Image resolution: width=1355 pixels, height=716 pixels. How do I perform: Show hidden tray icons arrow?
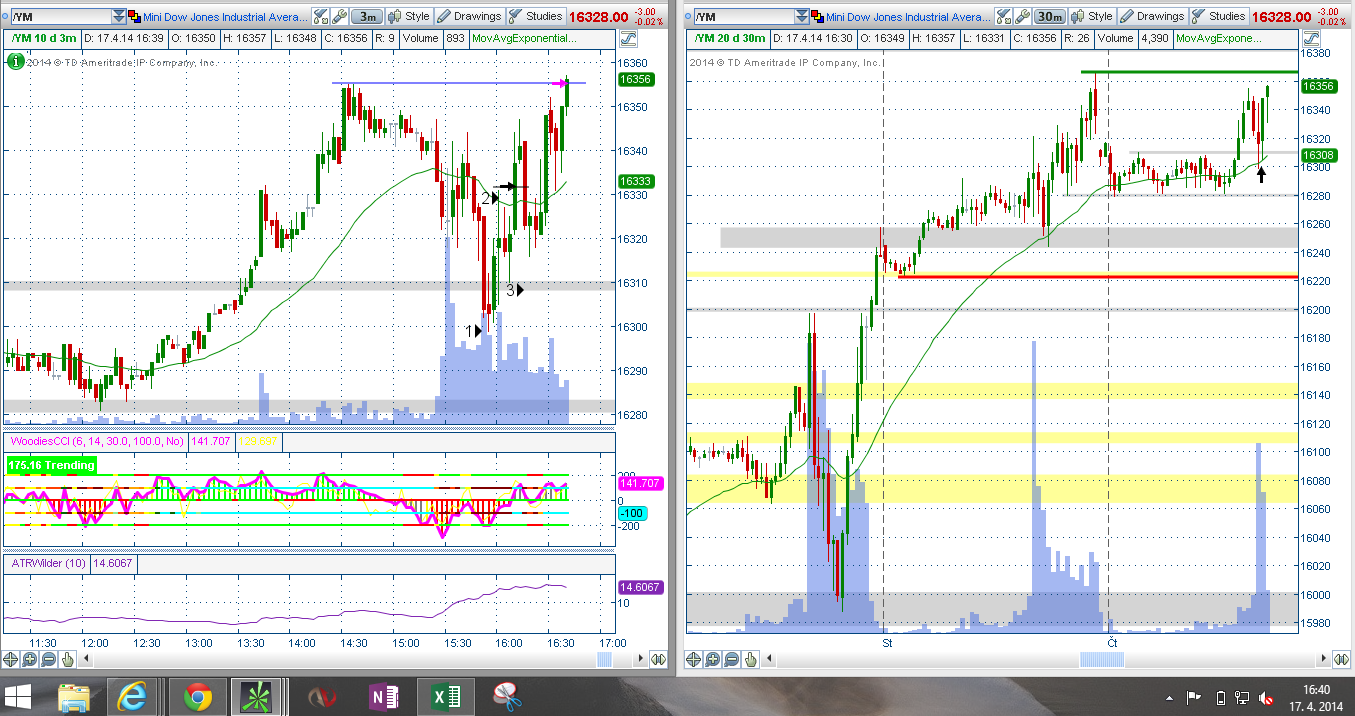coord(1170,697)
